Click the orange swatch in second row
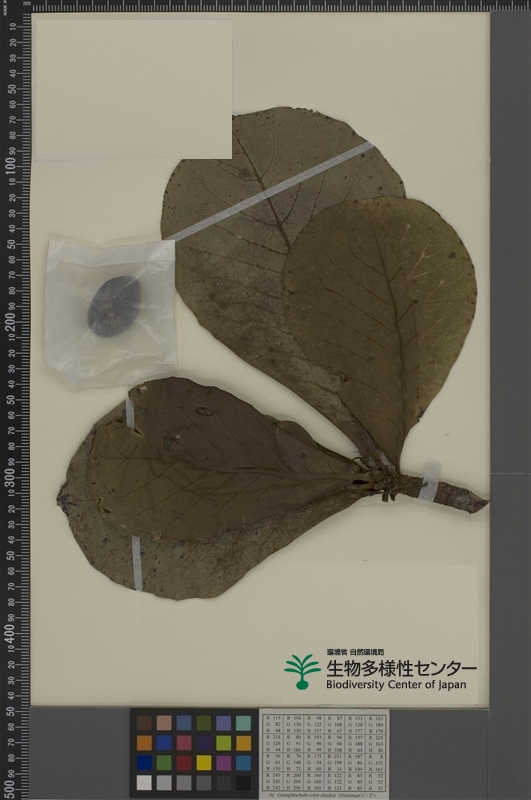The image size is (531, 800). tap(144, 743)
